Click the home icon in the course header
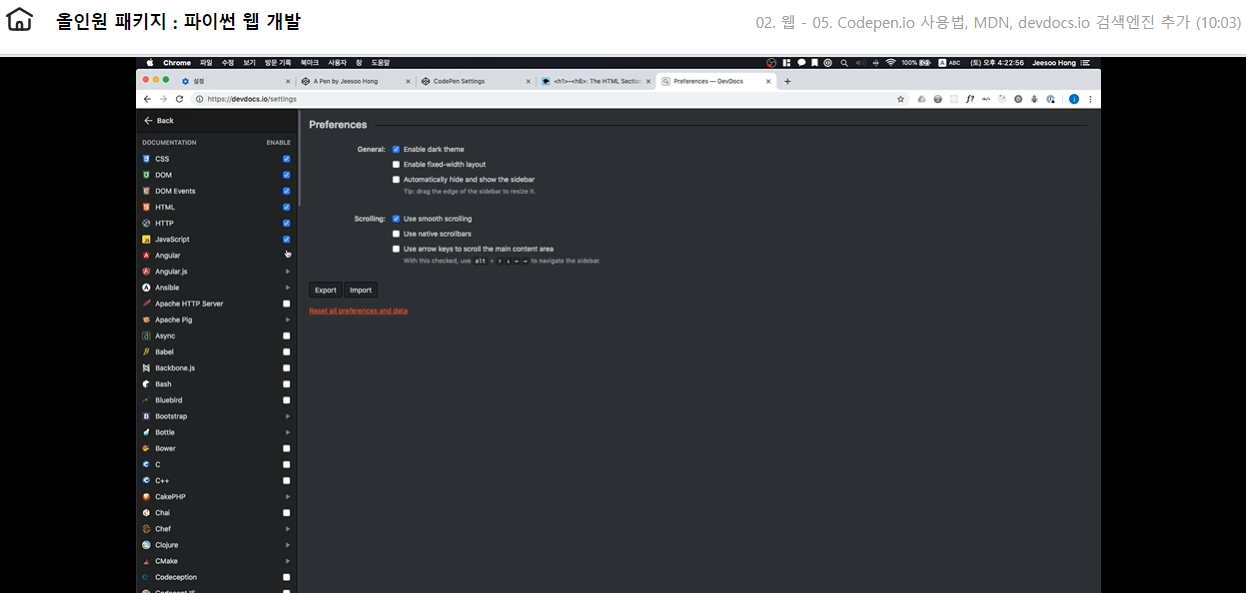This screenshot has height=593, width=1246. click(x=20, y=20)
